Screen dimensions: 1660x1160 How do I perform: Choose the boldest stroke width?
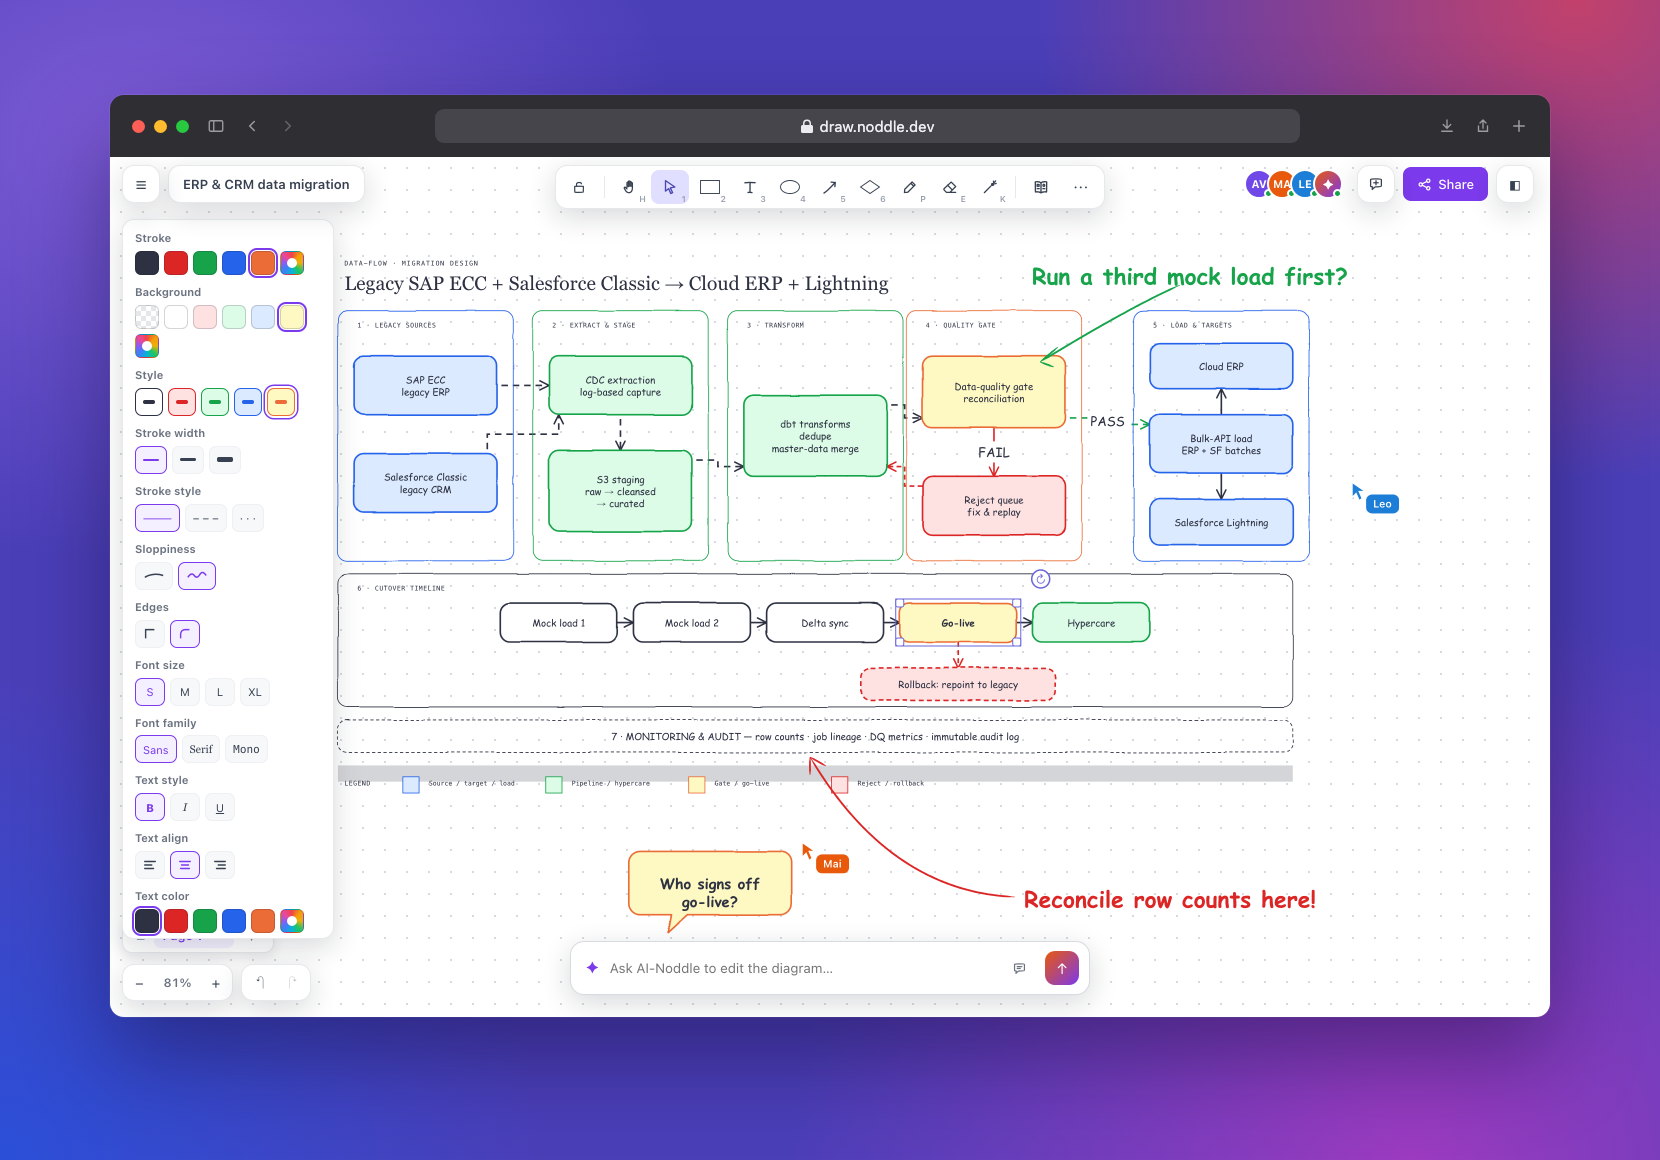pyautogui.click(x=225, y=460)
